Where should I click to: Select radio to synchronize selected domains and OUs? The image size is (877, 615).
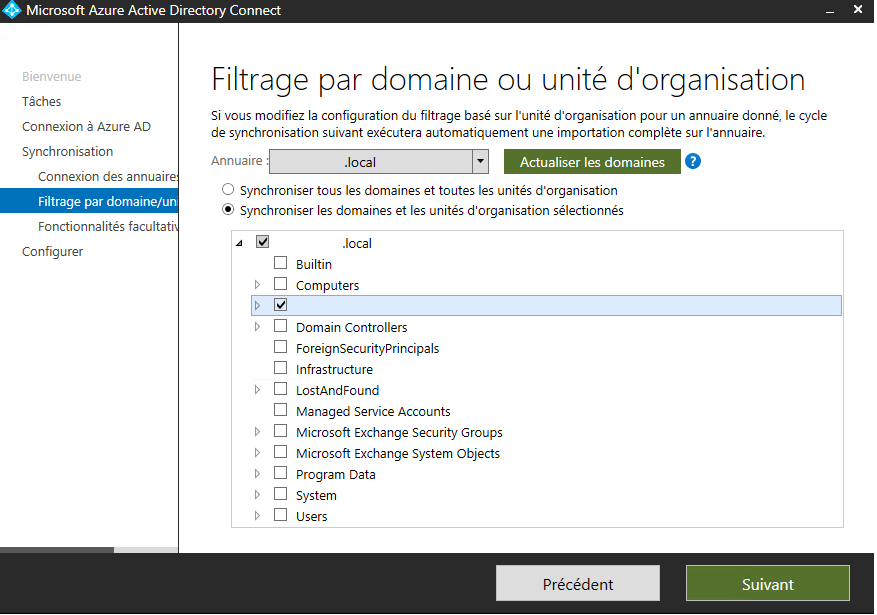[x=228, y=210]
